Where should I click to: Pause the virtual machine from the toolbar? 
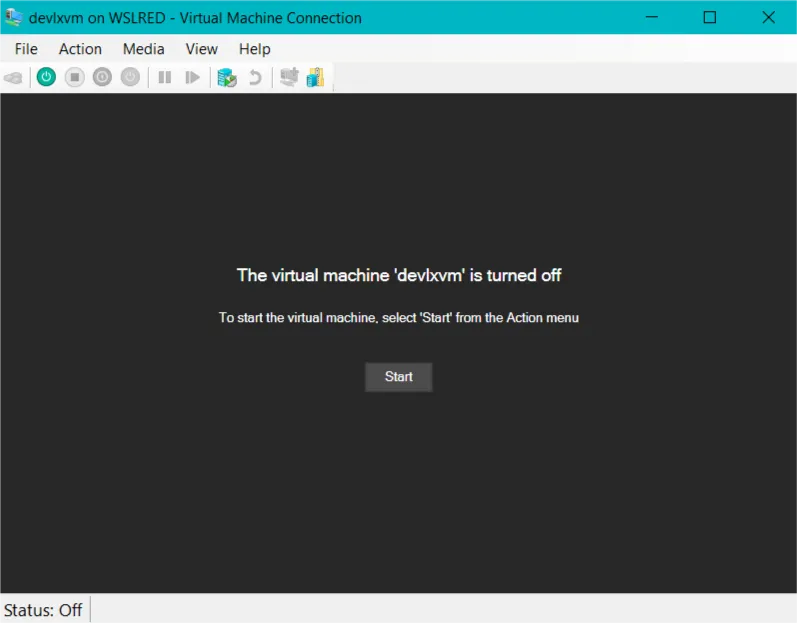coord(165,78)
